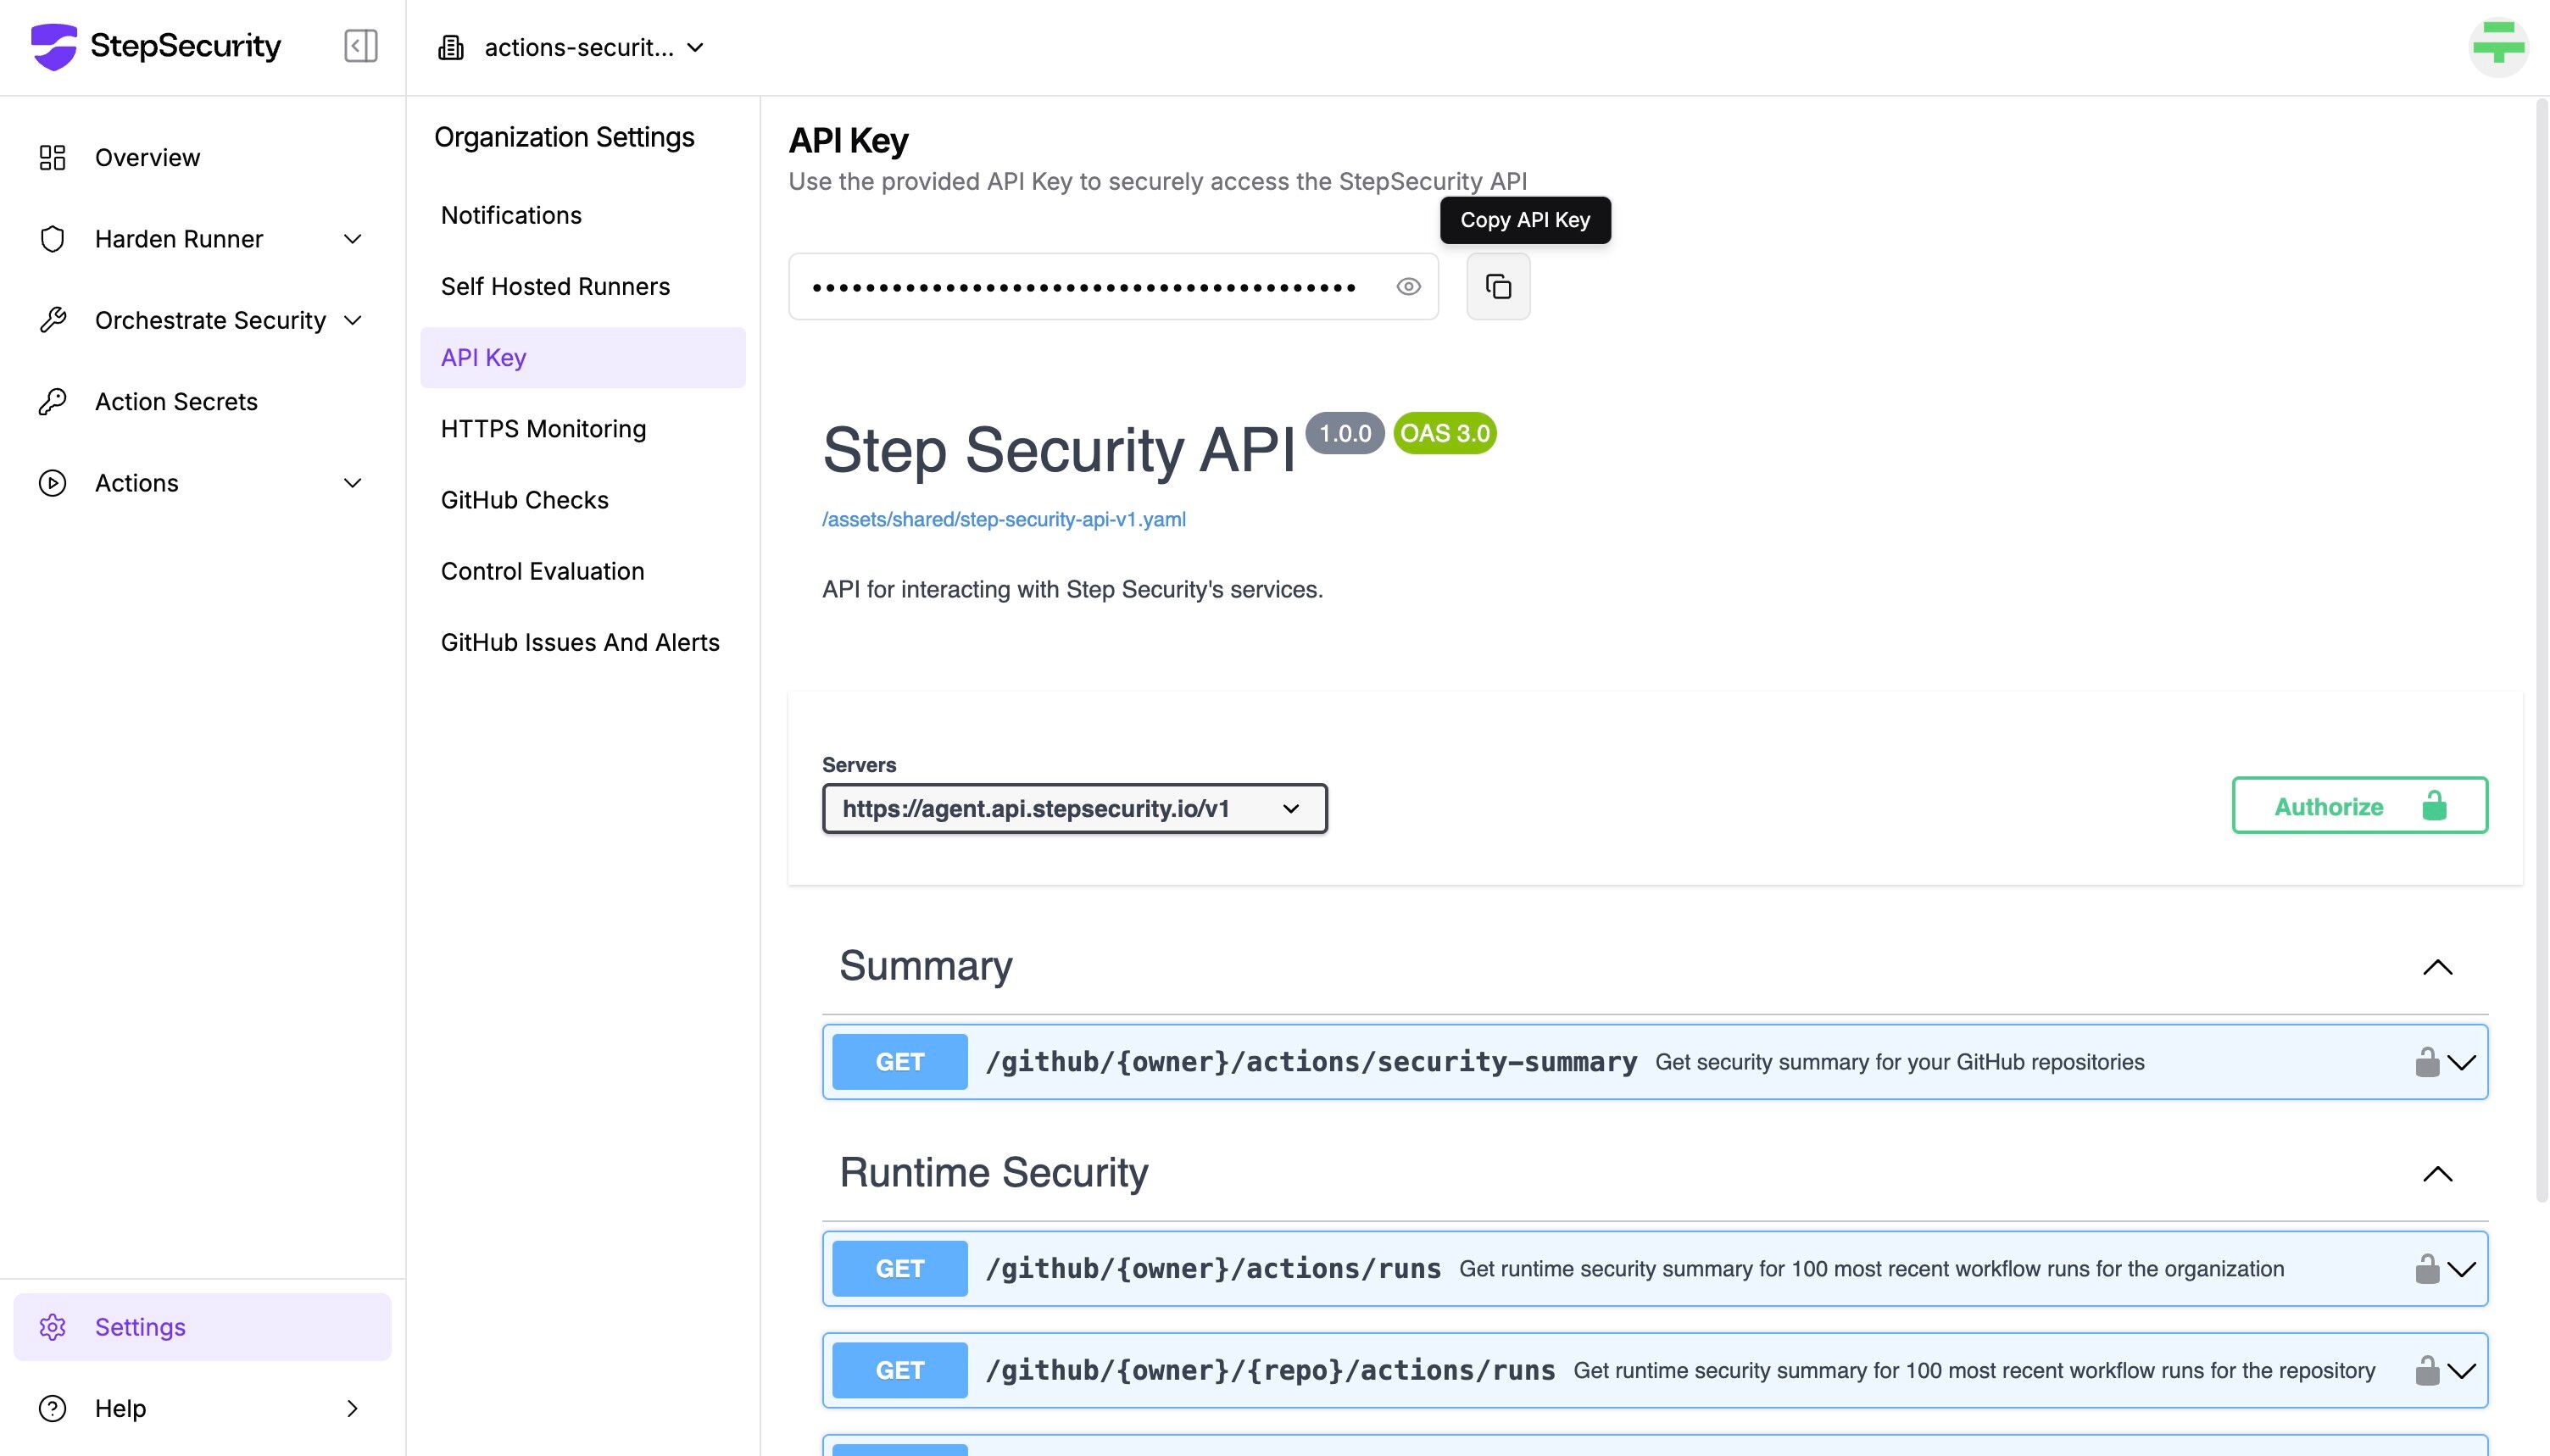2550x1456 pixels.
Task: Click GET button for security-summary endpoint
Action: click(x=899, y=1062)
